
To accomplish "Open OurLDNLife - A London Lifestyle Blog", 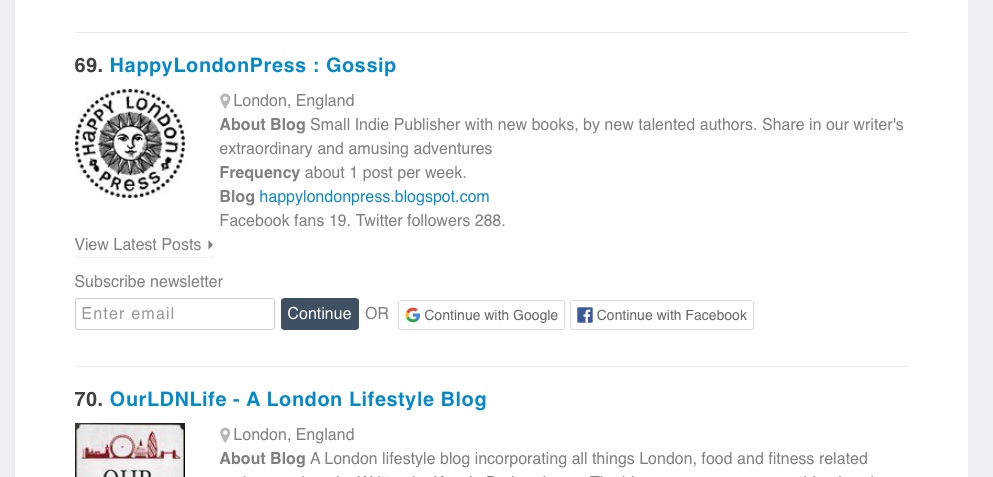I will coord(298,400).
